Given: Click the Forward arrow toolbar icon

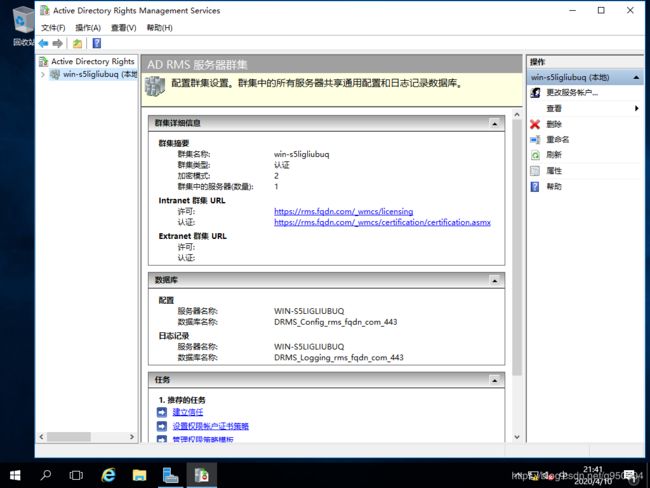Looking at the screenshot, I should [x=58, y=43].
